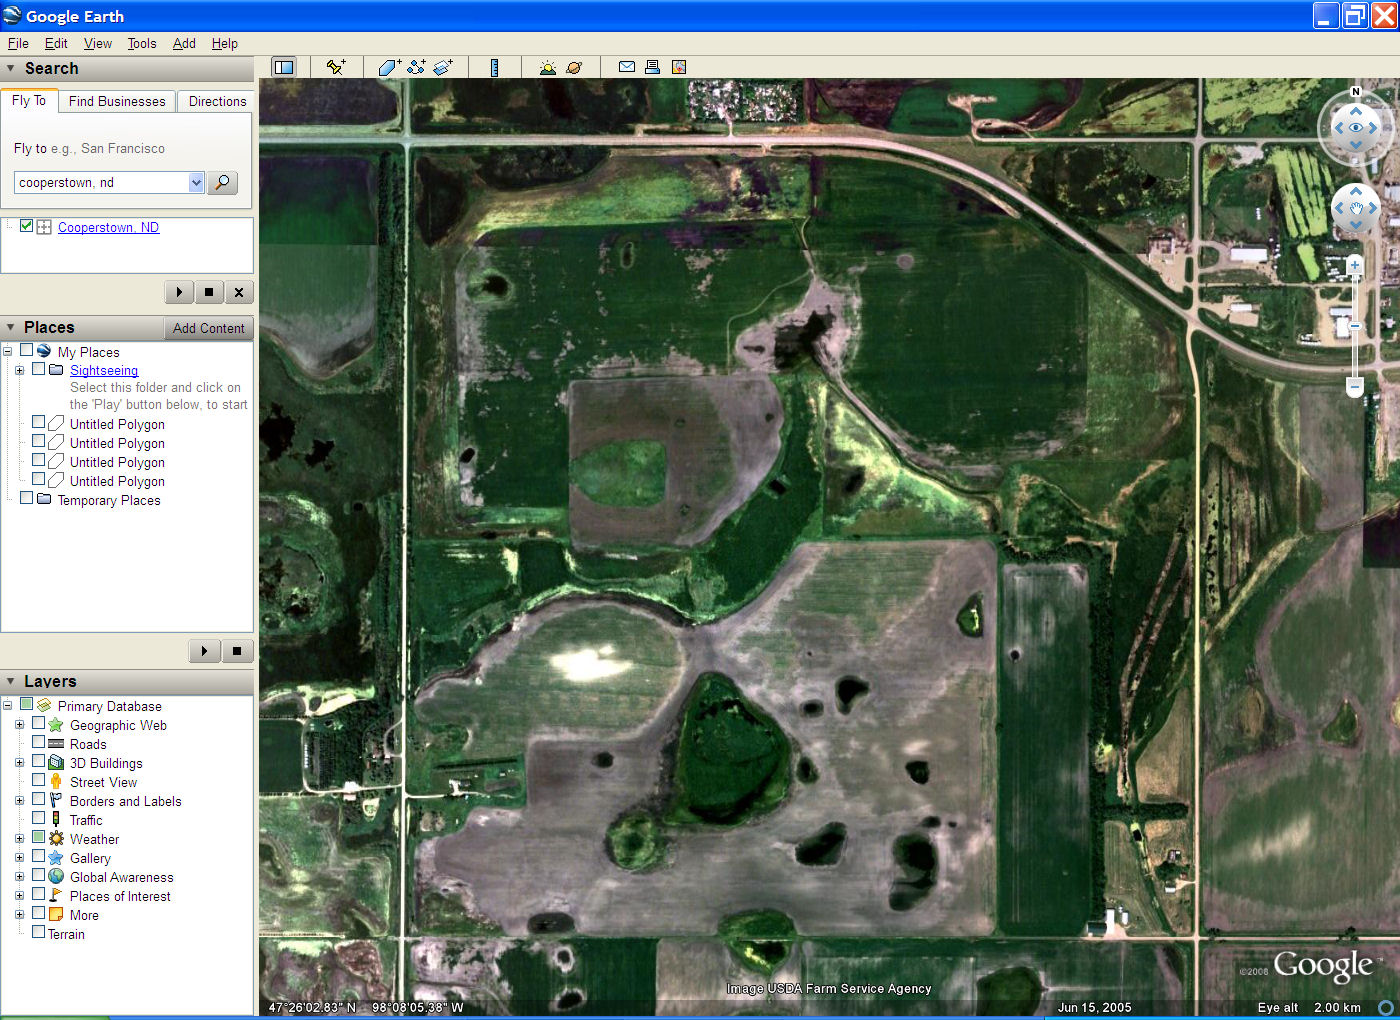Image resolution: width=1400 pixels, height=1020 pixels.
Task: Collapse the Places panel triangle
Action: 11,327
